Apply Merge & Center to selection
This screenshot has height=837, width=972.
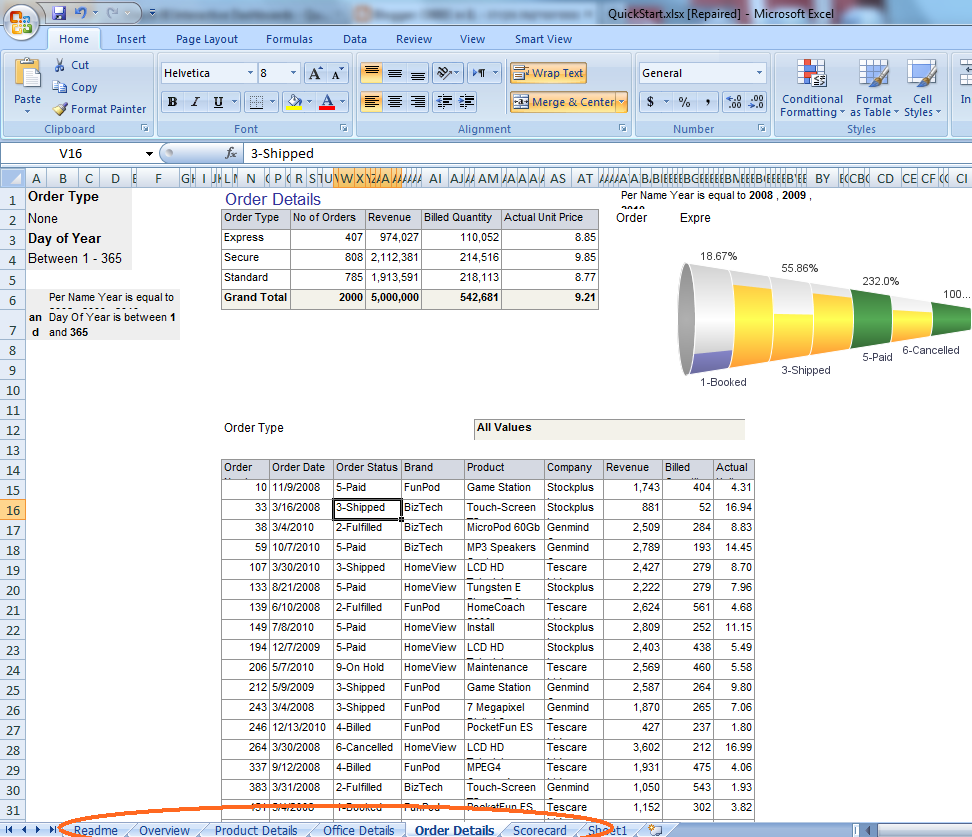click(563, 101)
